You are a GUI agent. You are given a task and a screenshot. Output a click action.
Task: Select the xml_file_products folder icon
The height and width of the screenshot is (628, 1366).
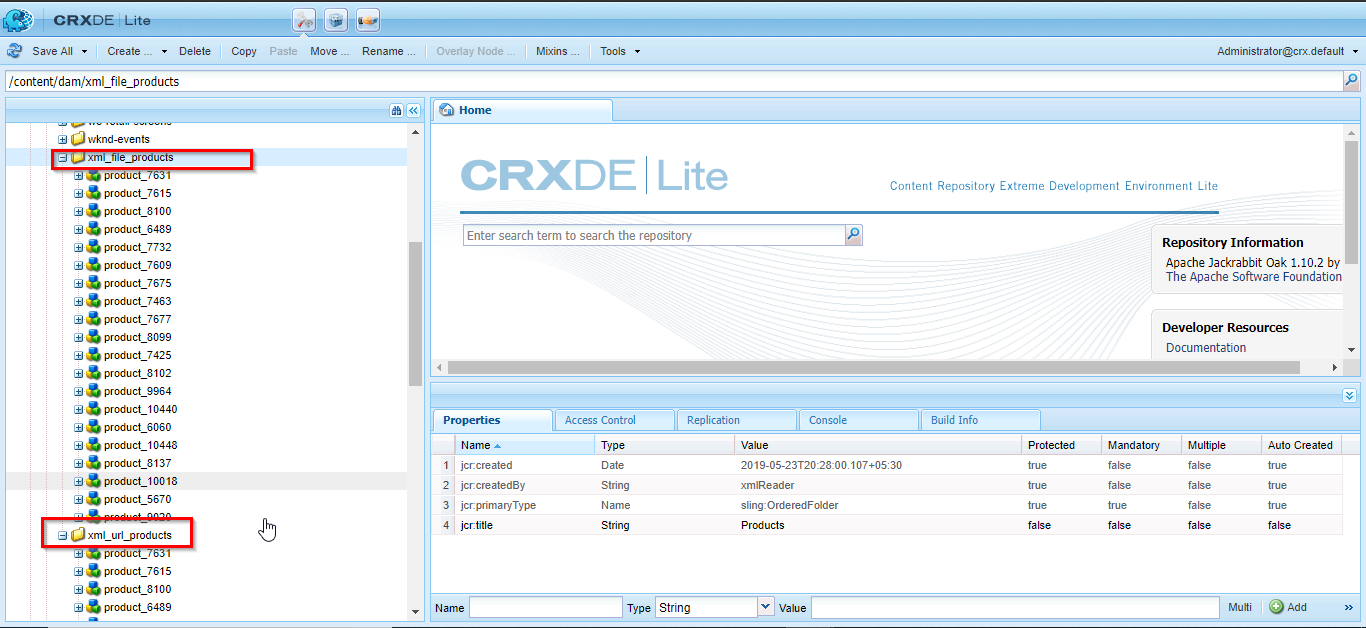(78, 157)
